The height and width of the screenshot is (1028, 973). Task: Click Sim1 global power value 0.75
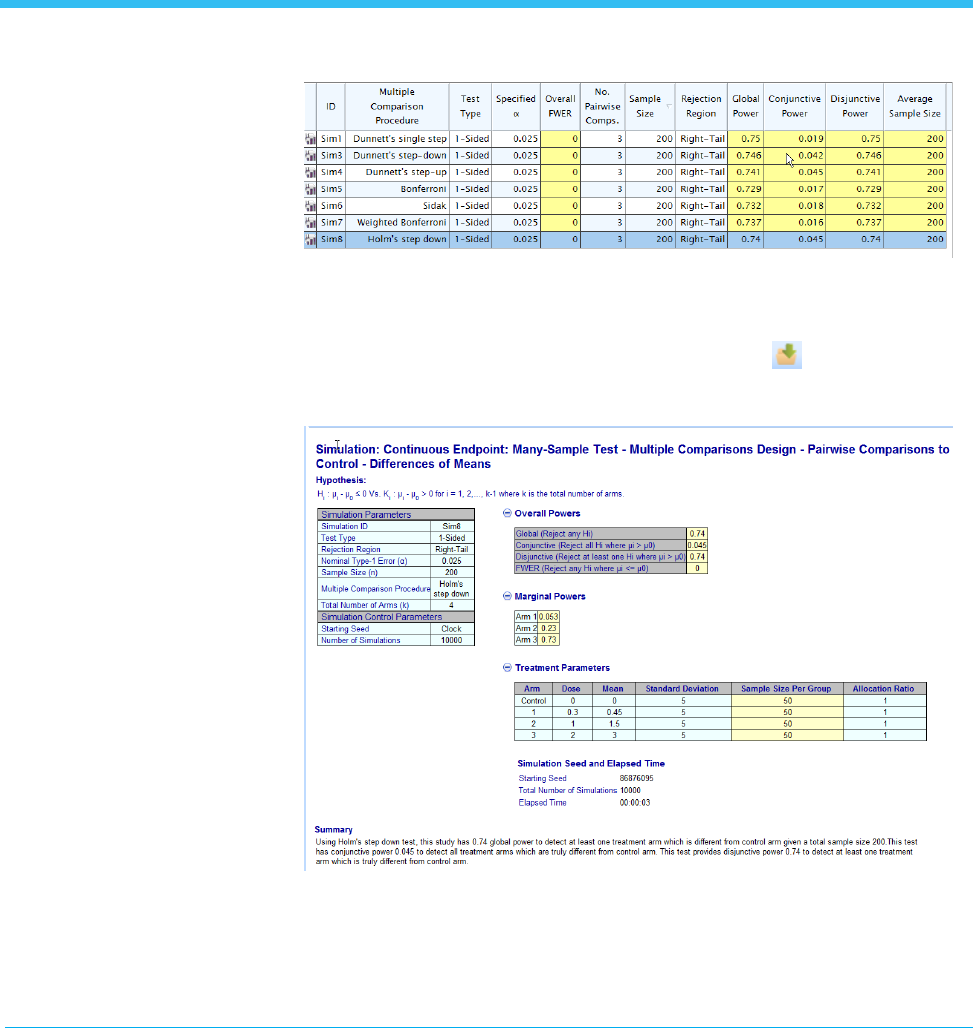click(x=745, y=139)
